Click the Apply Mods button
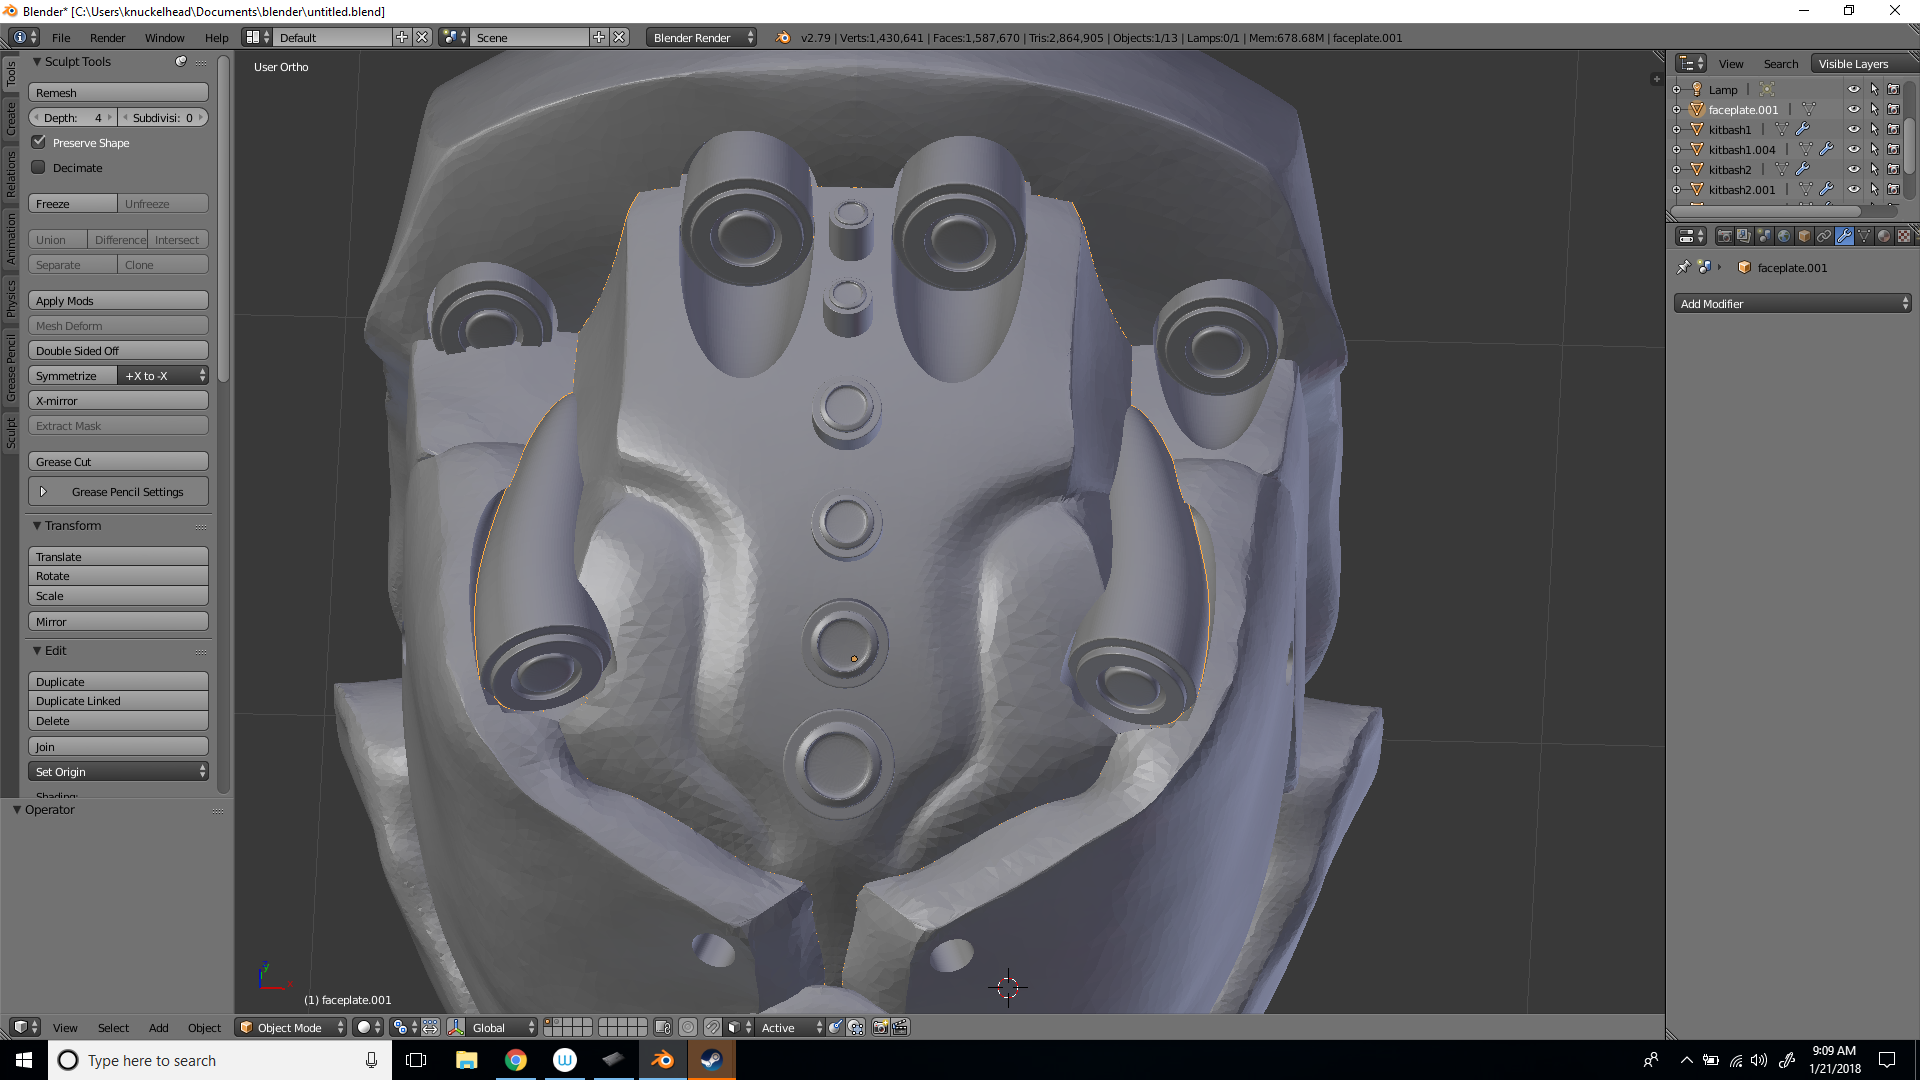The image size is (1920, 1080). pyautogui.click(x=118, y=300)
